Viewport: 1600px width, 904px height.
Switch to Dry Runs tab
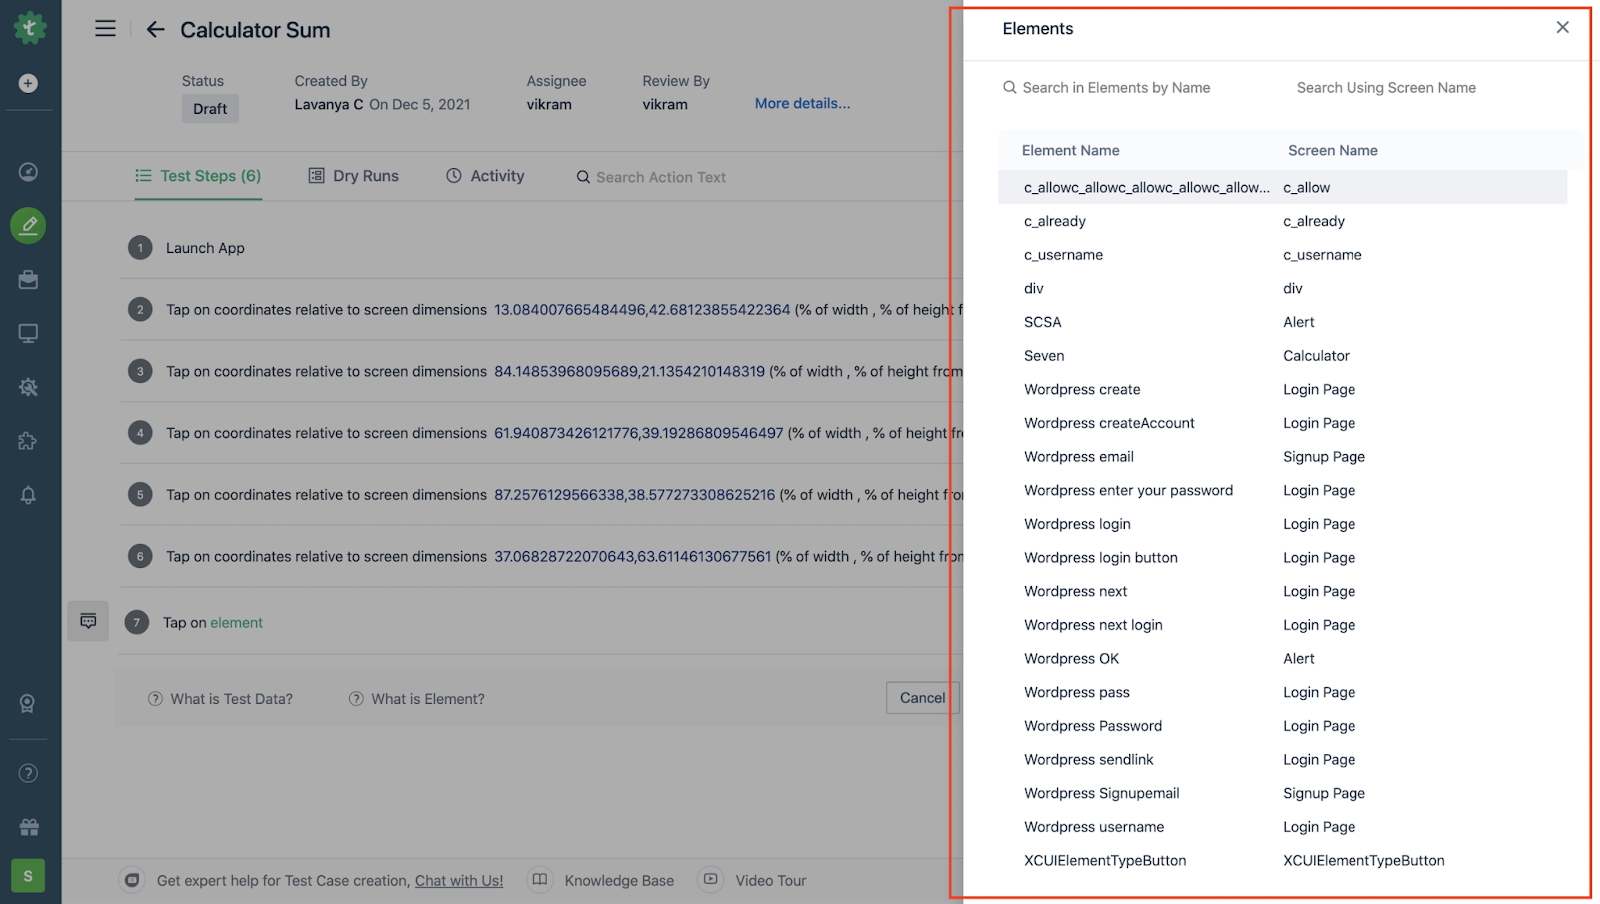click(354, 176)
